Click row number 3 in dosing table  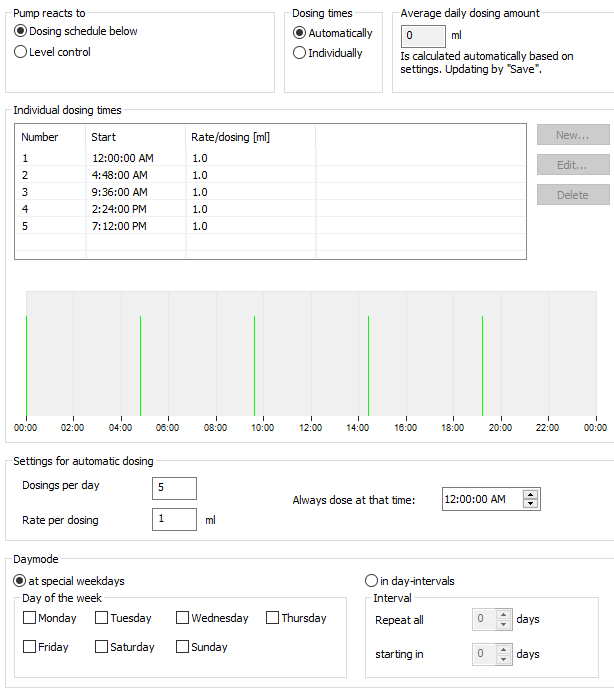(x=25, y=192)
